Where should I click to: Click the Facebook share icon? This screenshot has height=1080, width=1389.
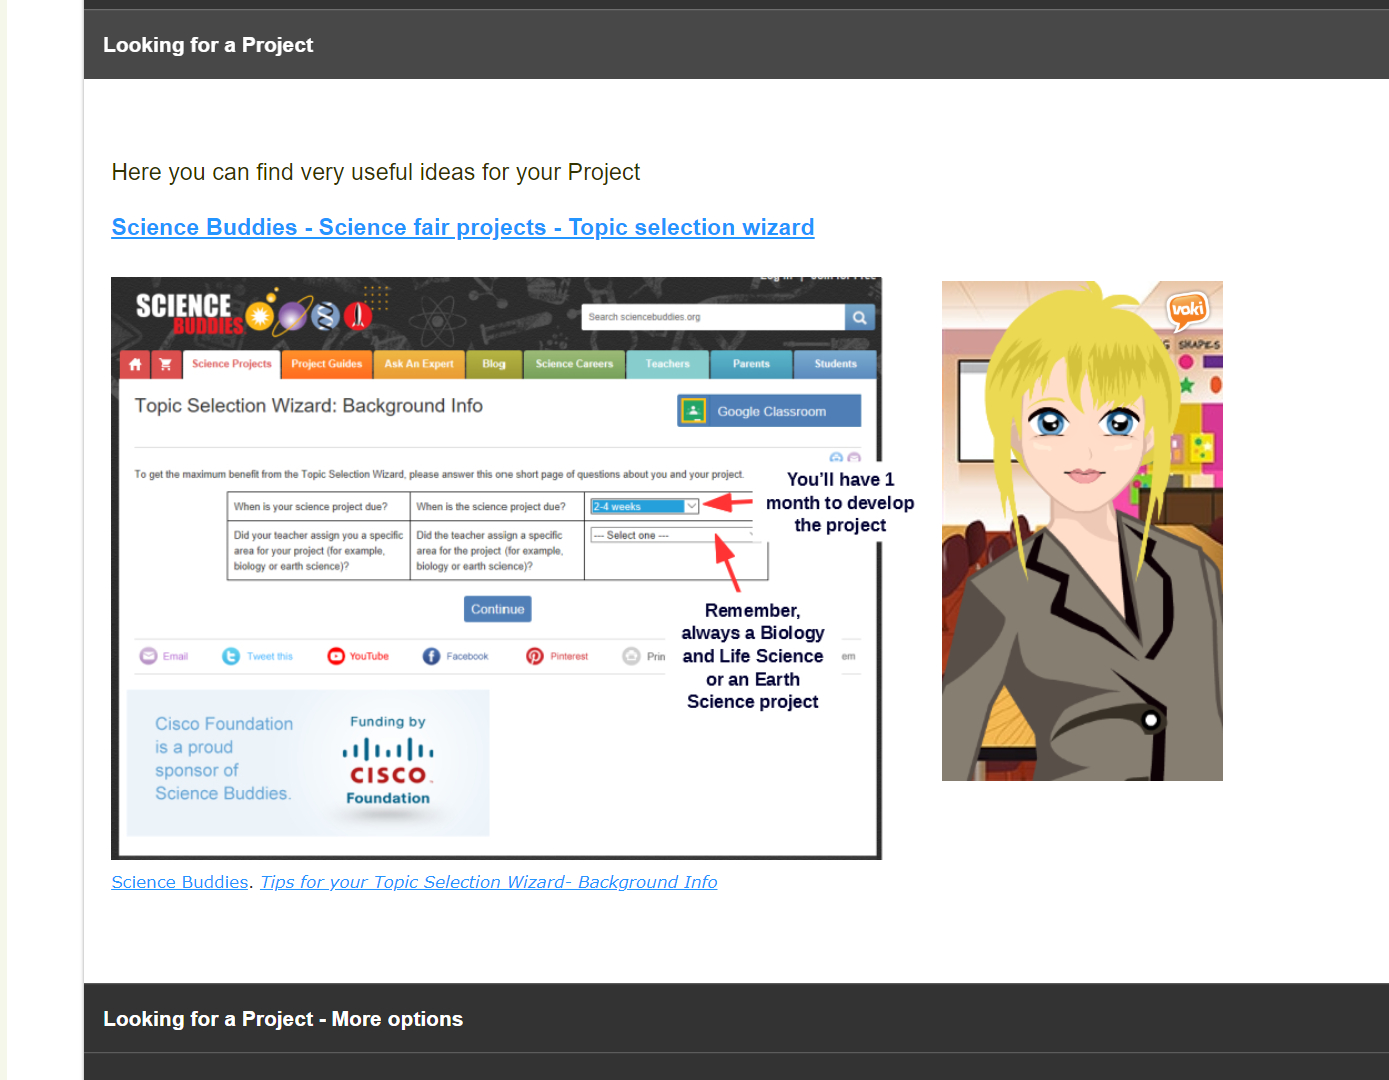coord(431,656)
